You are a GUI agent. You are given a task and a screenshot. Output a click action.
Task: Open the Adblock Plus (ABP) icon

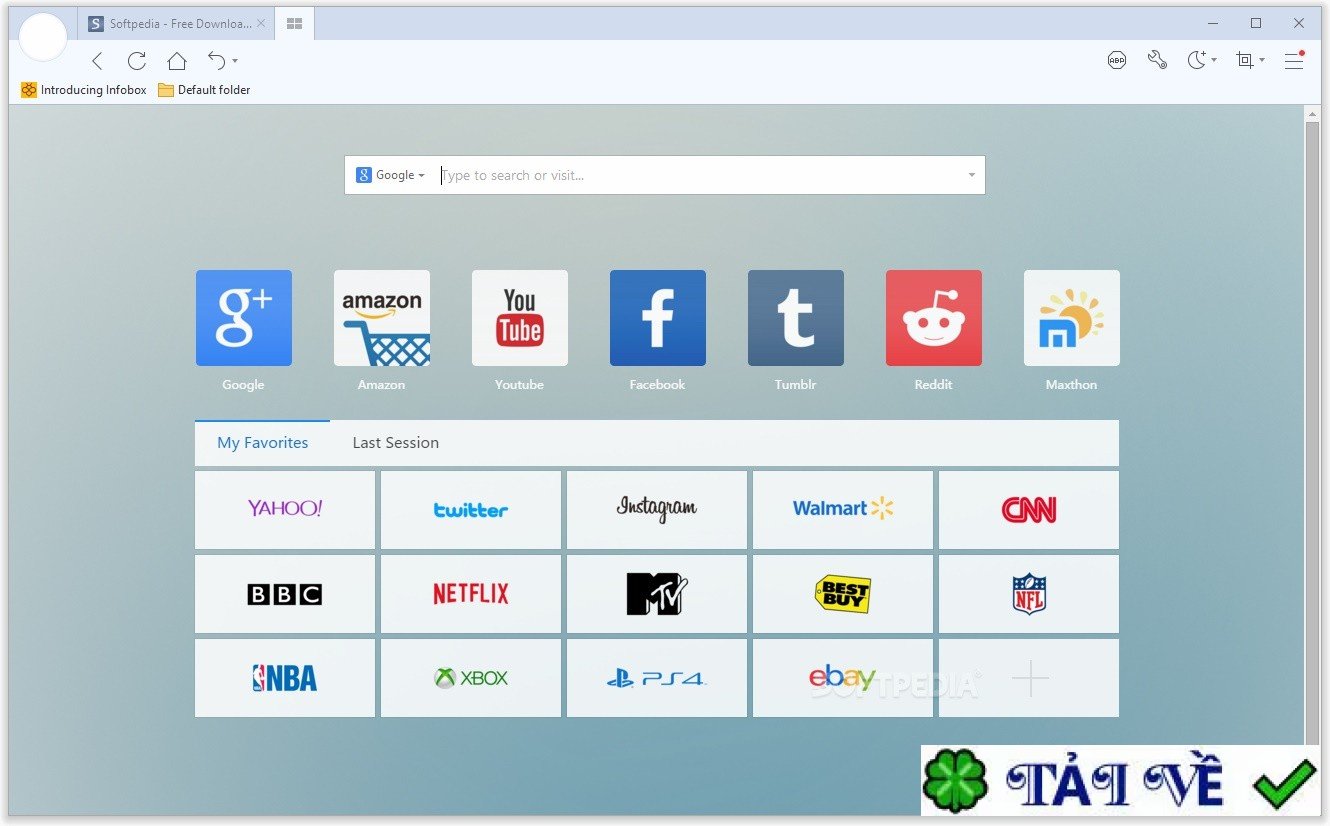click(1117, 61)
